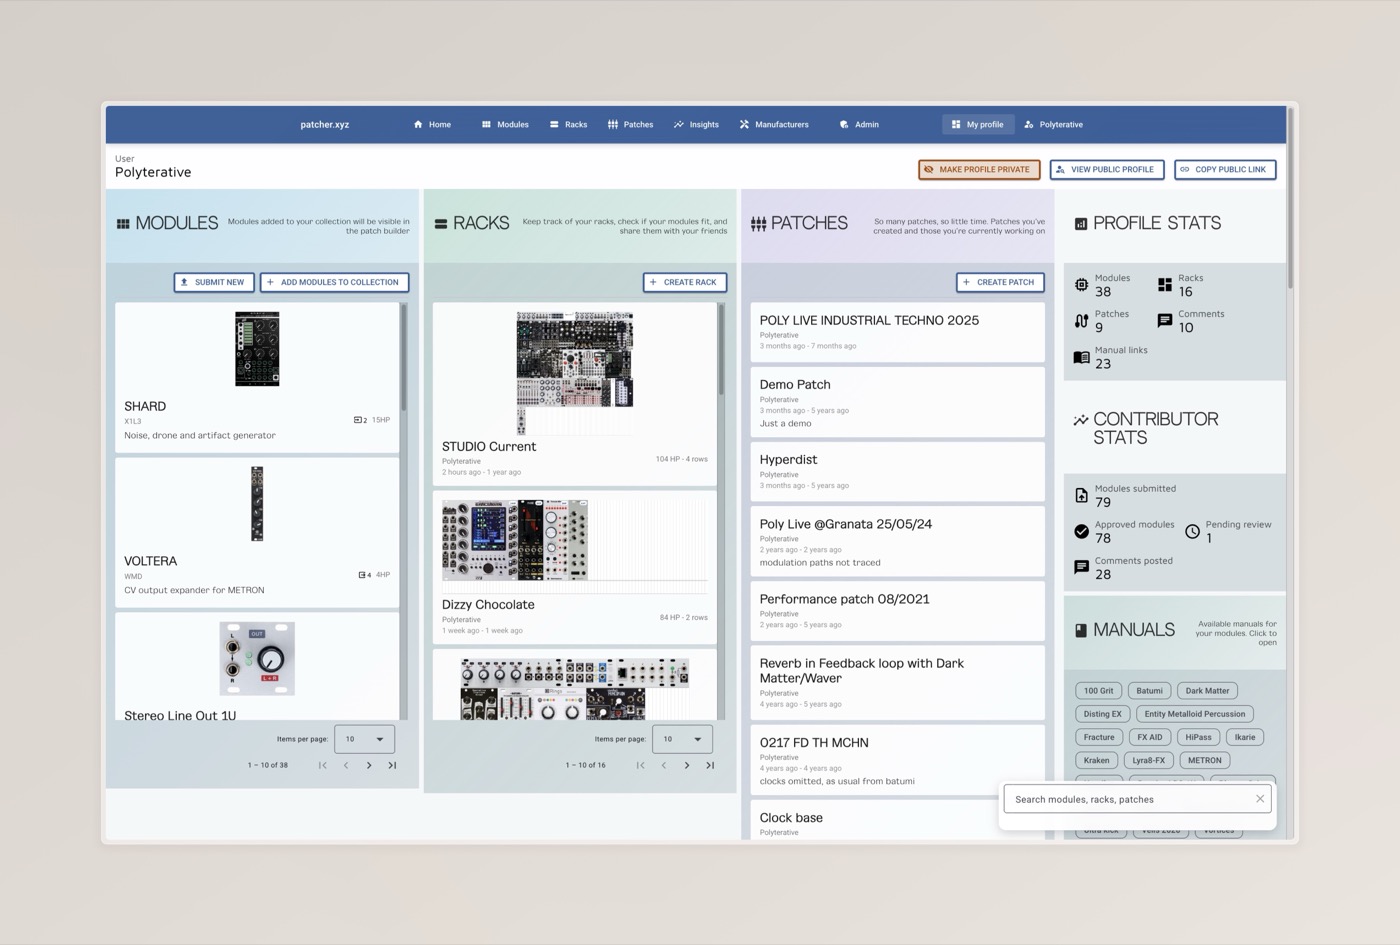Open the Disting EX manual

click(1102, 714)
